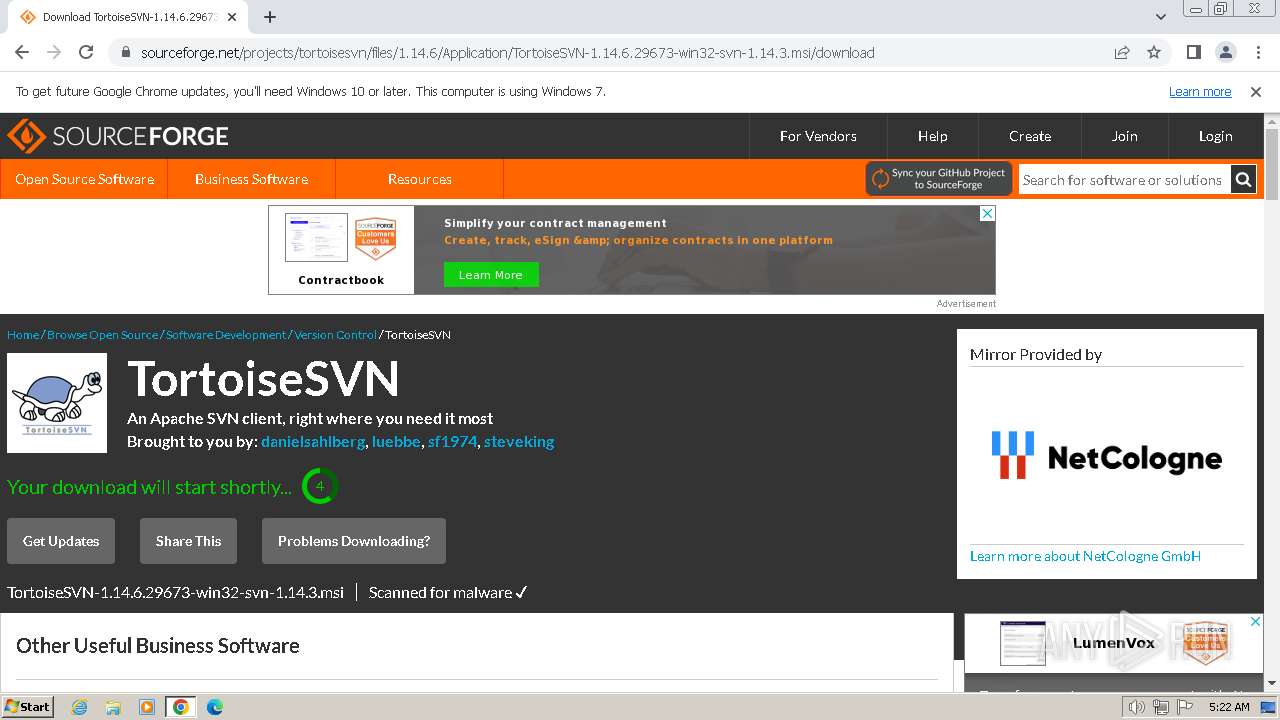Screen dimensions: 1280x720
Task: Open Business Software tab
Action: tap(251, 179)
